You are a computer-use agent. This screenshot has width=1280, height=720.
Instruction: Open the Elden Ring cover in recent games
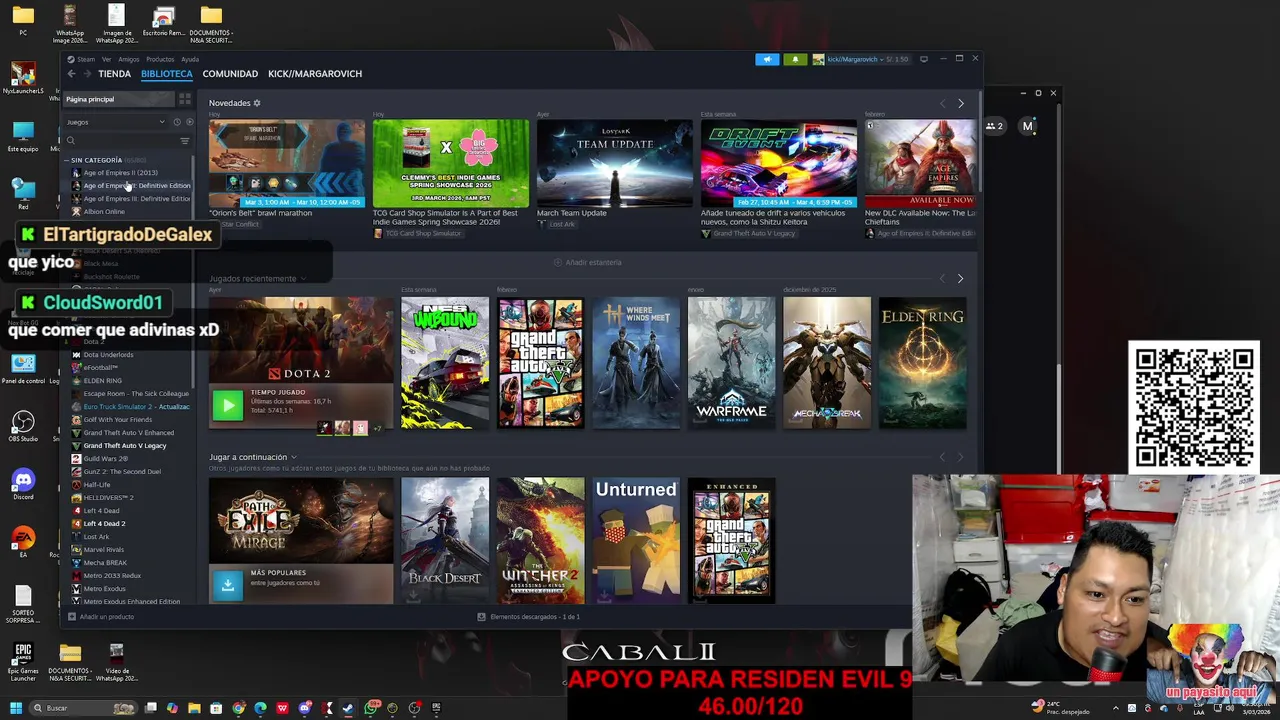(922, 363)
